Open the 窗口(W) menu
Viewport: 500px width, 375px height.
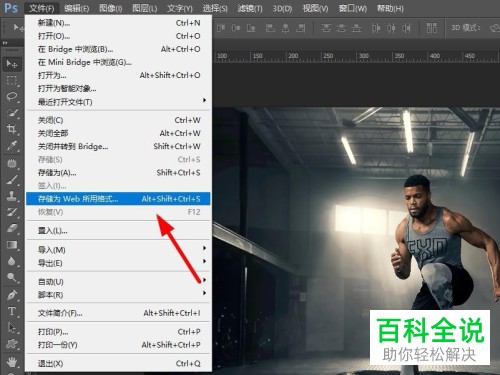[x=352, y=8]
